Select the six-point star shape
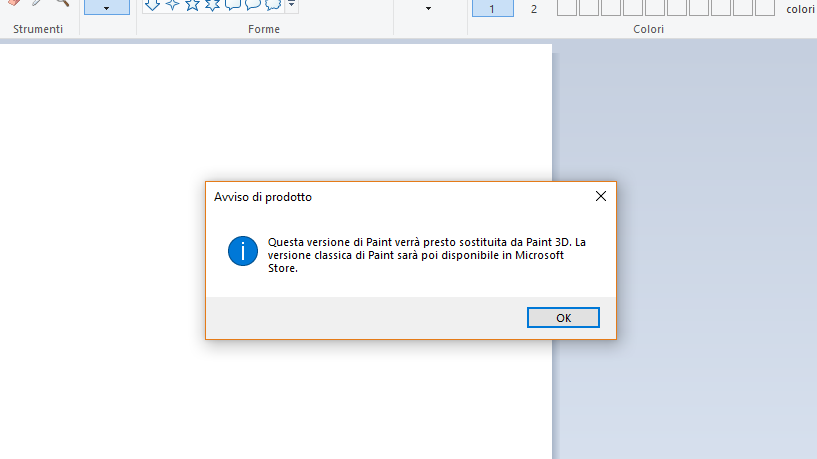Image resolution: width=817 pixels, height=459 pixels. pos(212,5)
